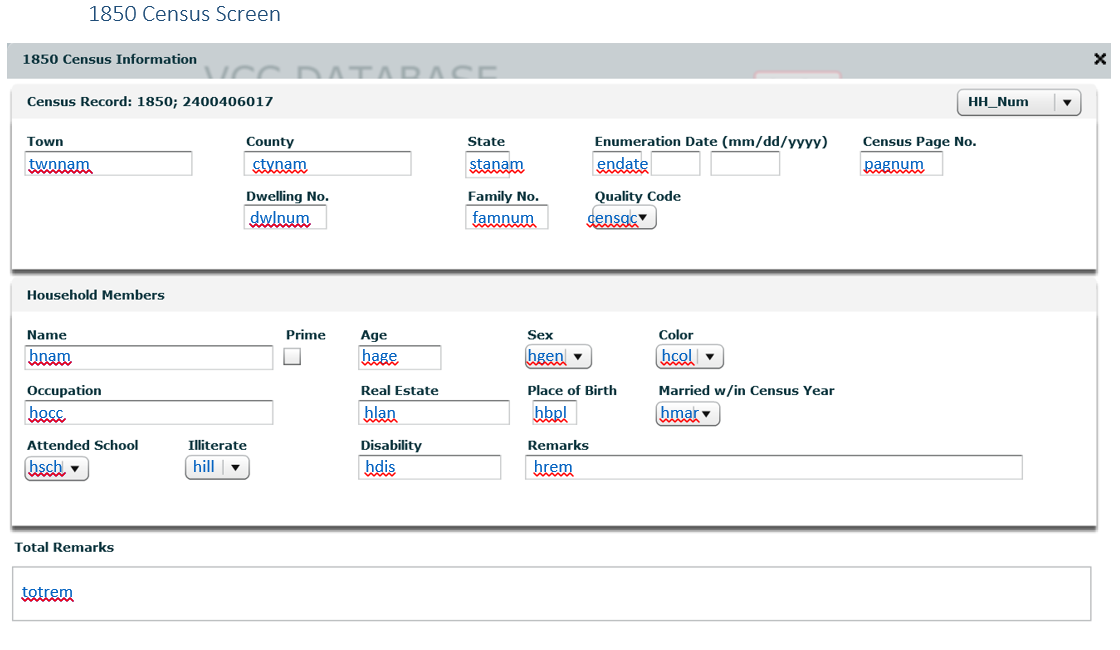Screen dimensions: 1120x650
Task: Select the Dwelling No. field
Action: 285,218
